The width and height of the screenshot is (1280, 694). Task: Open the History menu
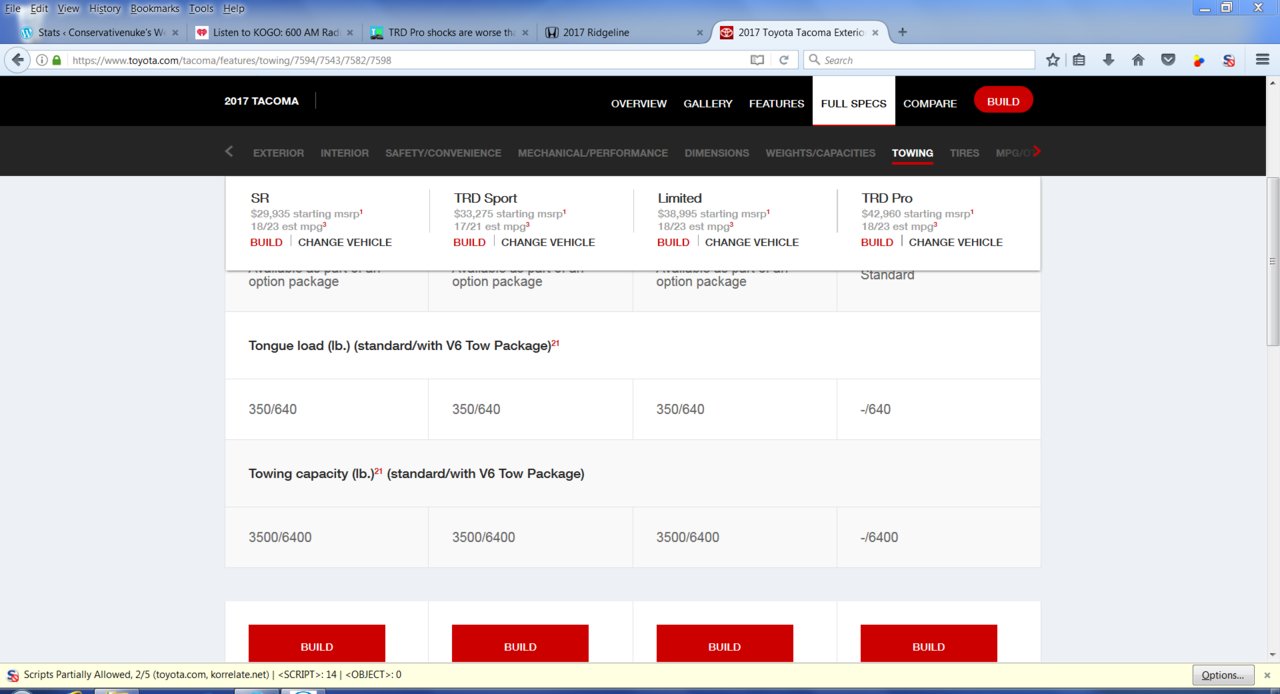(x=105, y=8)
